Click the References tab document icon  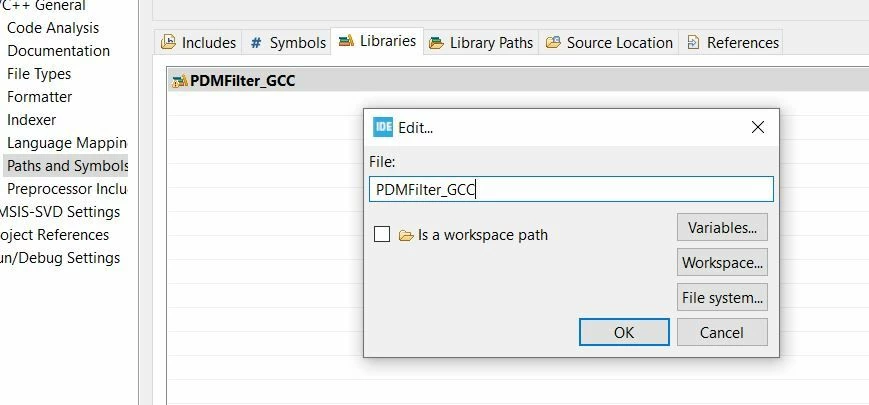click(693, 43)
